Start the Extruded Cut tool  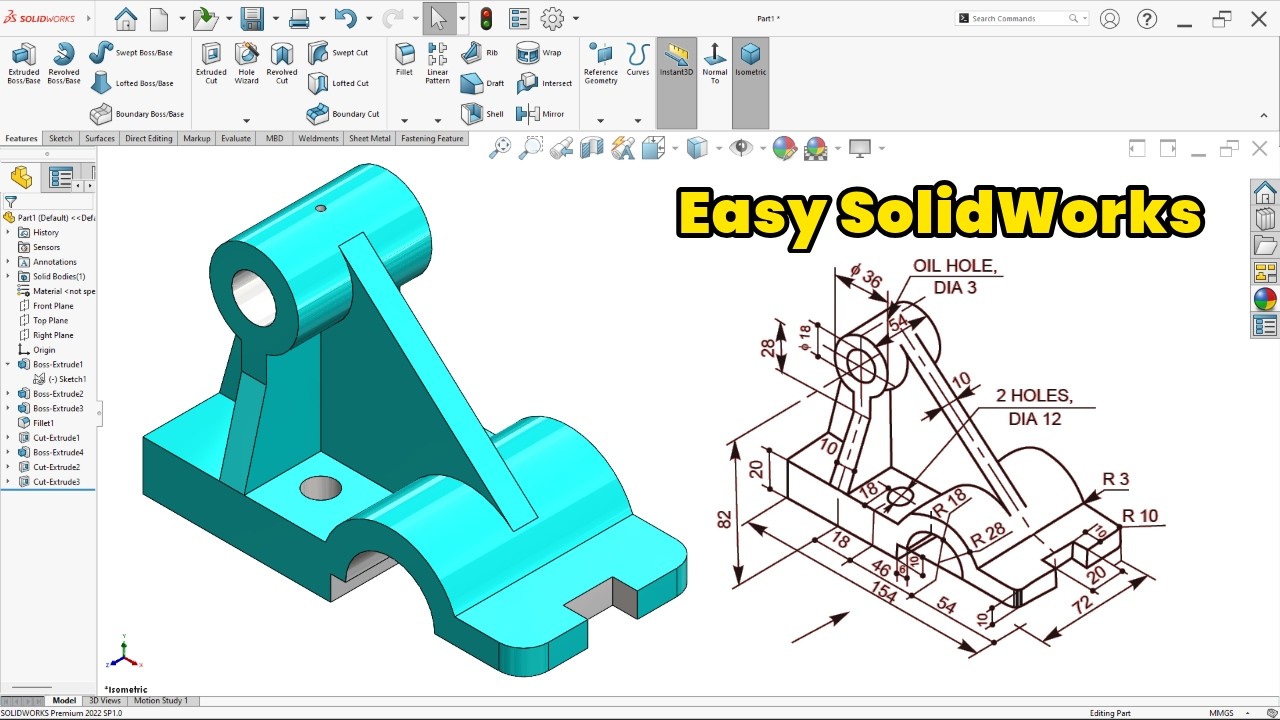pos(211,64)
